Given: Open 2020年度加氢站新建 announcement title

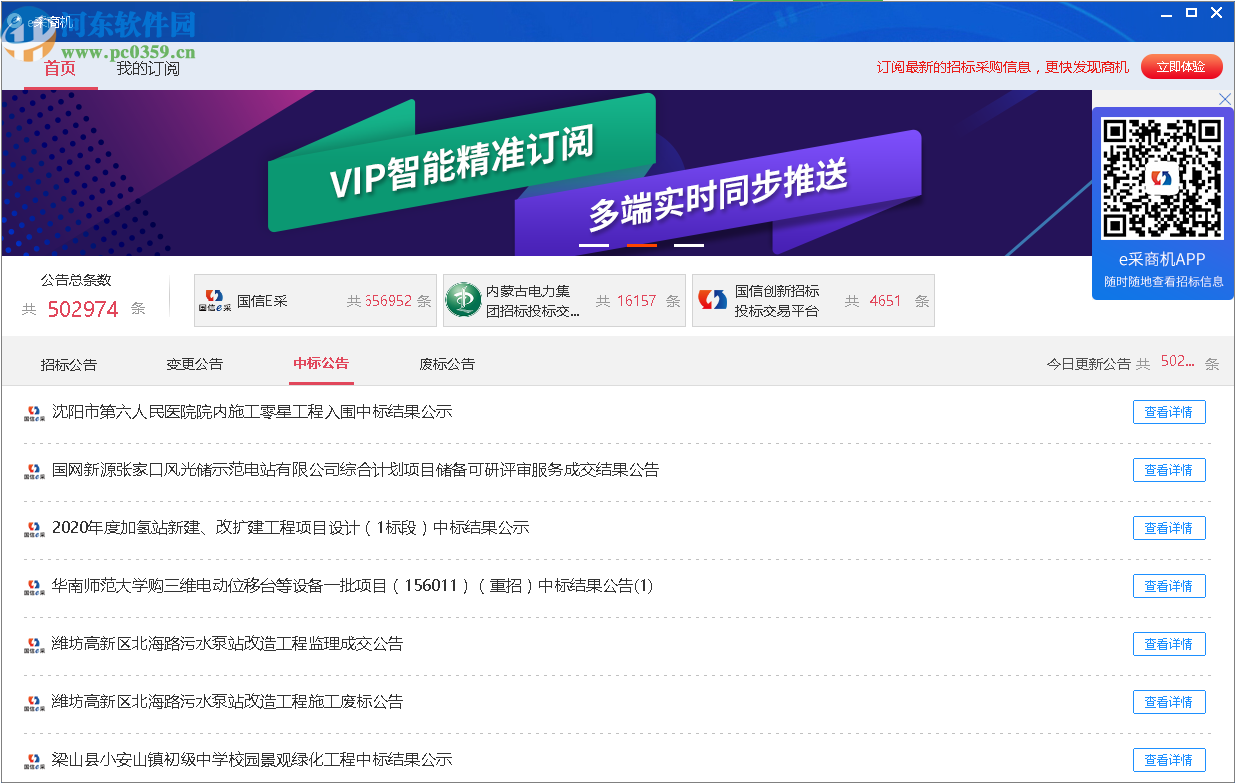Looking at the screenshot, I should point(290,527).
